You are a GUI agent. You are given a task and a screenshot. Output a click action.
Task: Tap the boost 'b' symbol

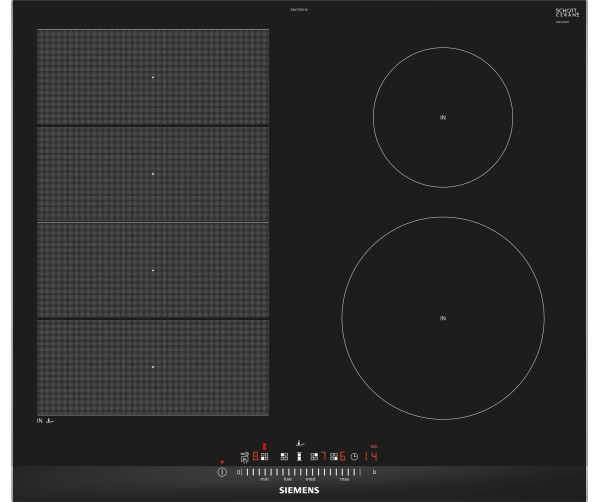[374, 472]
